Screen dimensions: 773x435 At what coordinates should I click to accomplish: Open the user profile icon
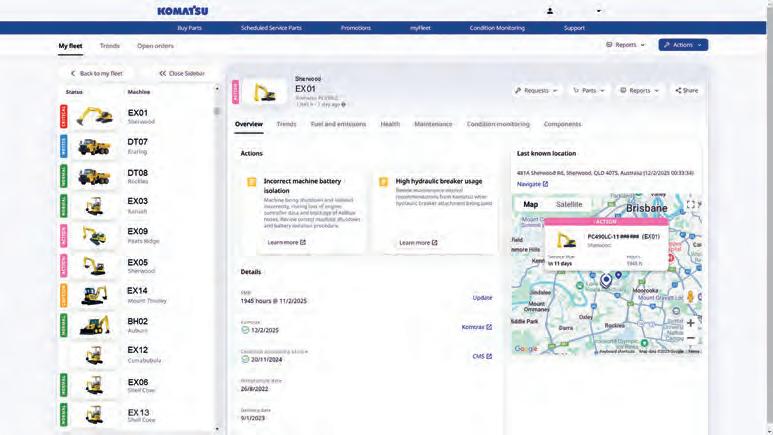coord(550,11)
